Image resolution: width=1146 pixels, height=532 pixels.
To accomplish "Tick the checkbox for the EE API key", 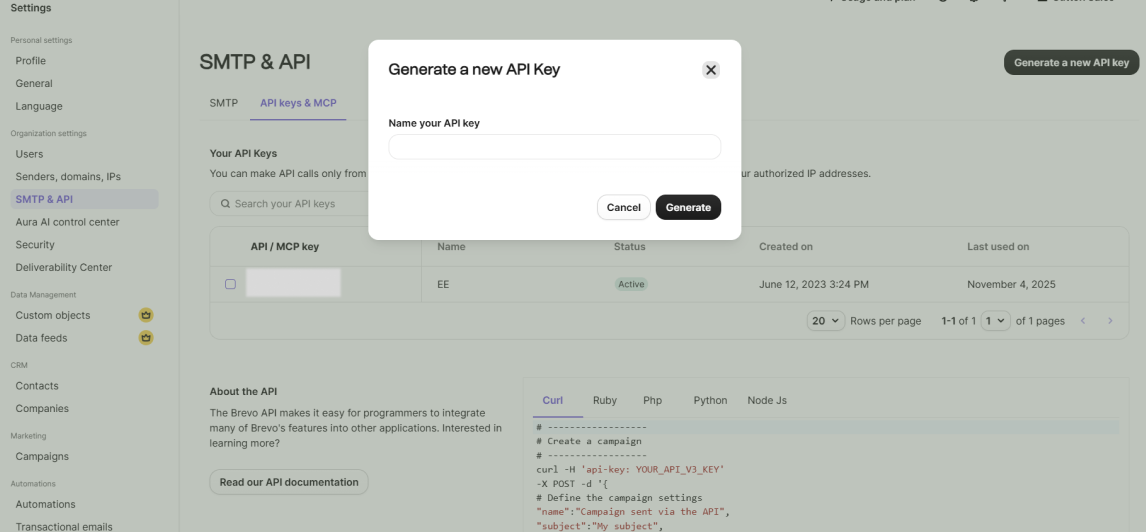I will click(230, 284).
